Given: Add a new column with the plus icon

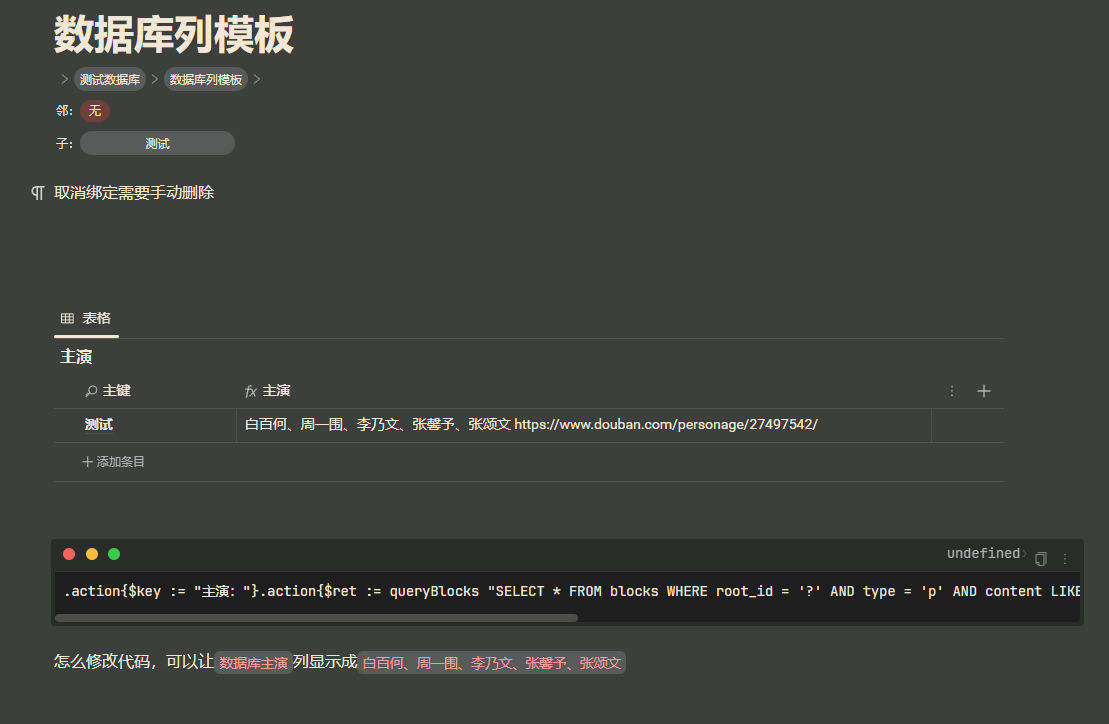Looking at the screenshot, I should (x=984, y=391).
